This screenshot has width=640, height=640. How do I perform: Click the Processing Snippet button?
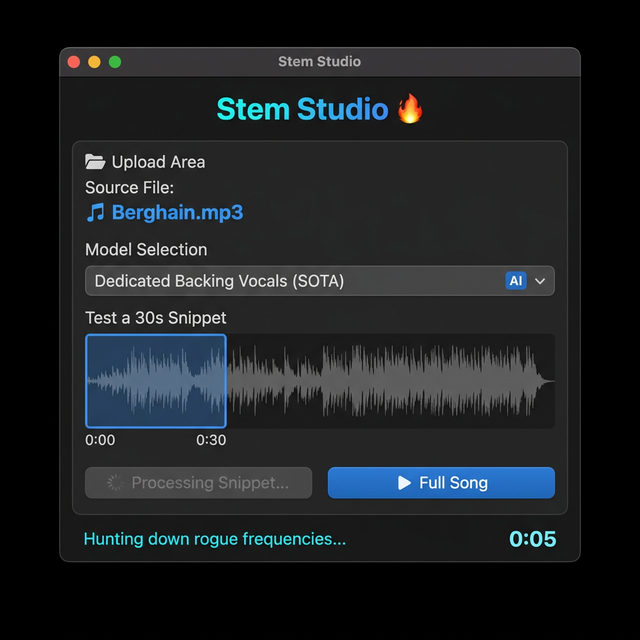199,483
